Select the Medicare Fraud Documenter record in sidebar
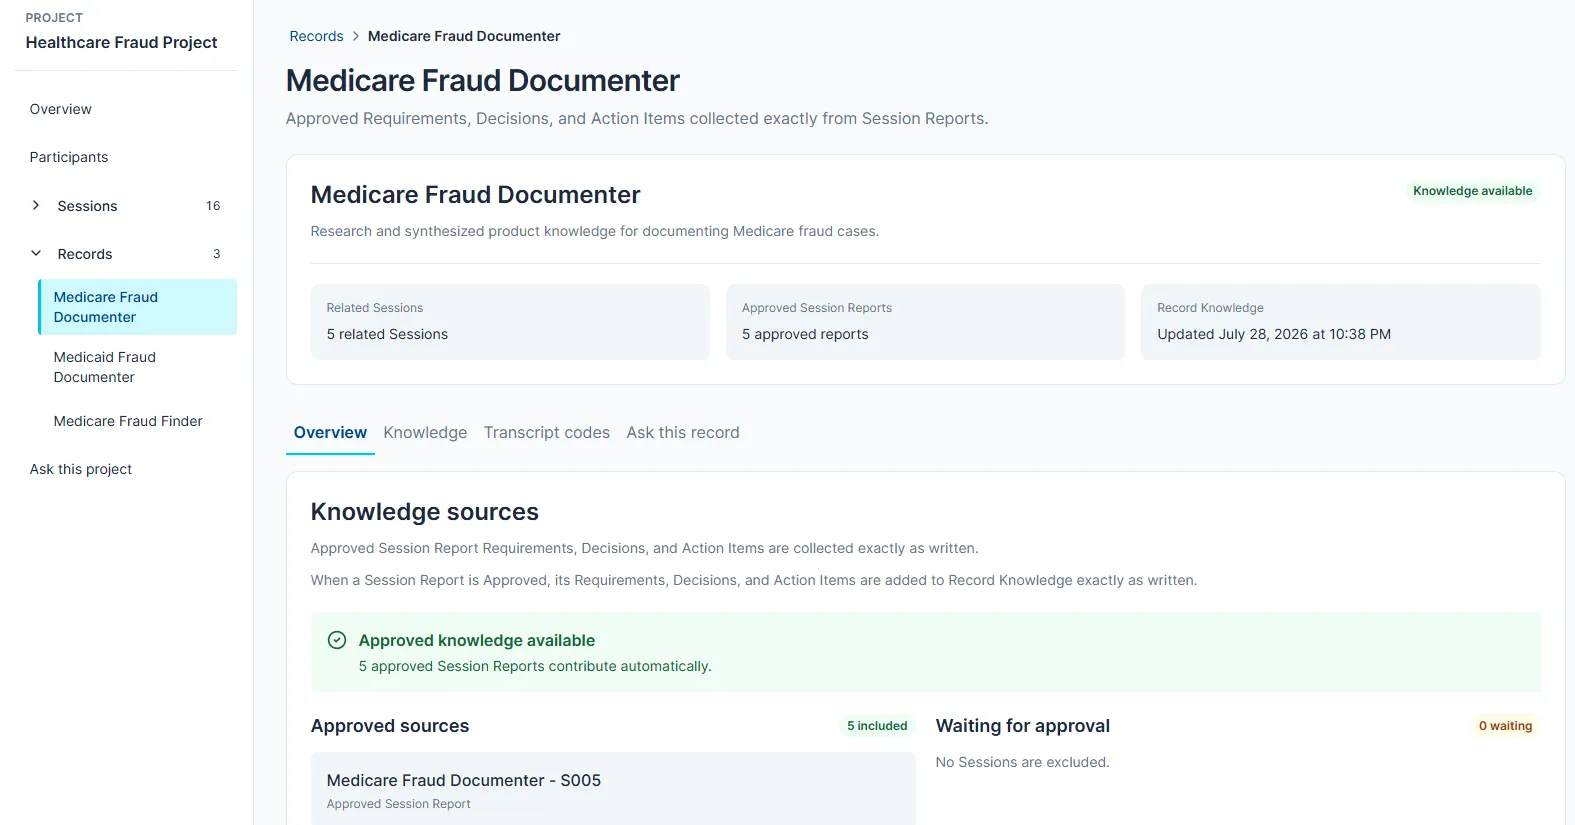The height and width of the screenshot is (825, 1575). (x=138, y=307)
